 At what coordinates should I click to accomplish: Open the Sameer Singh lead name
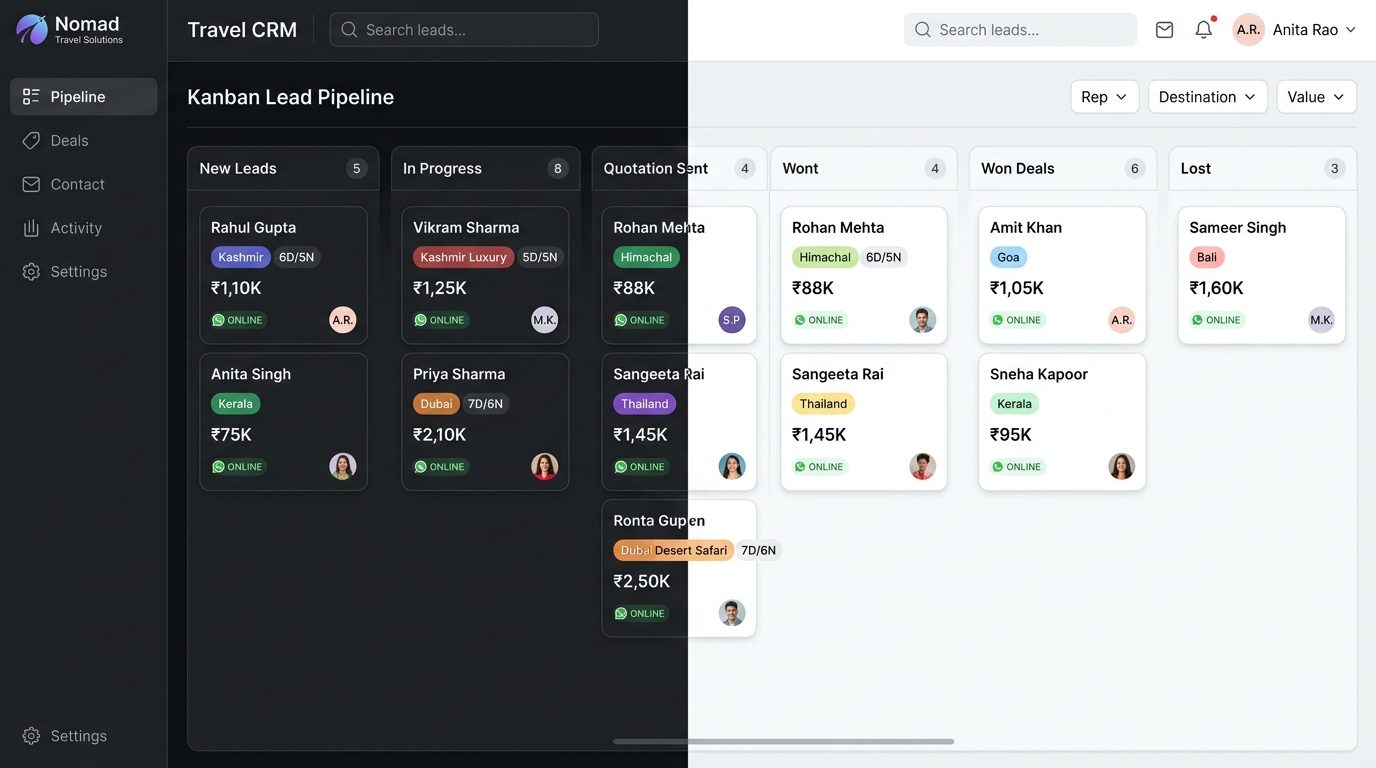point(1237,228)
